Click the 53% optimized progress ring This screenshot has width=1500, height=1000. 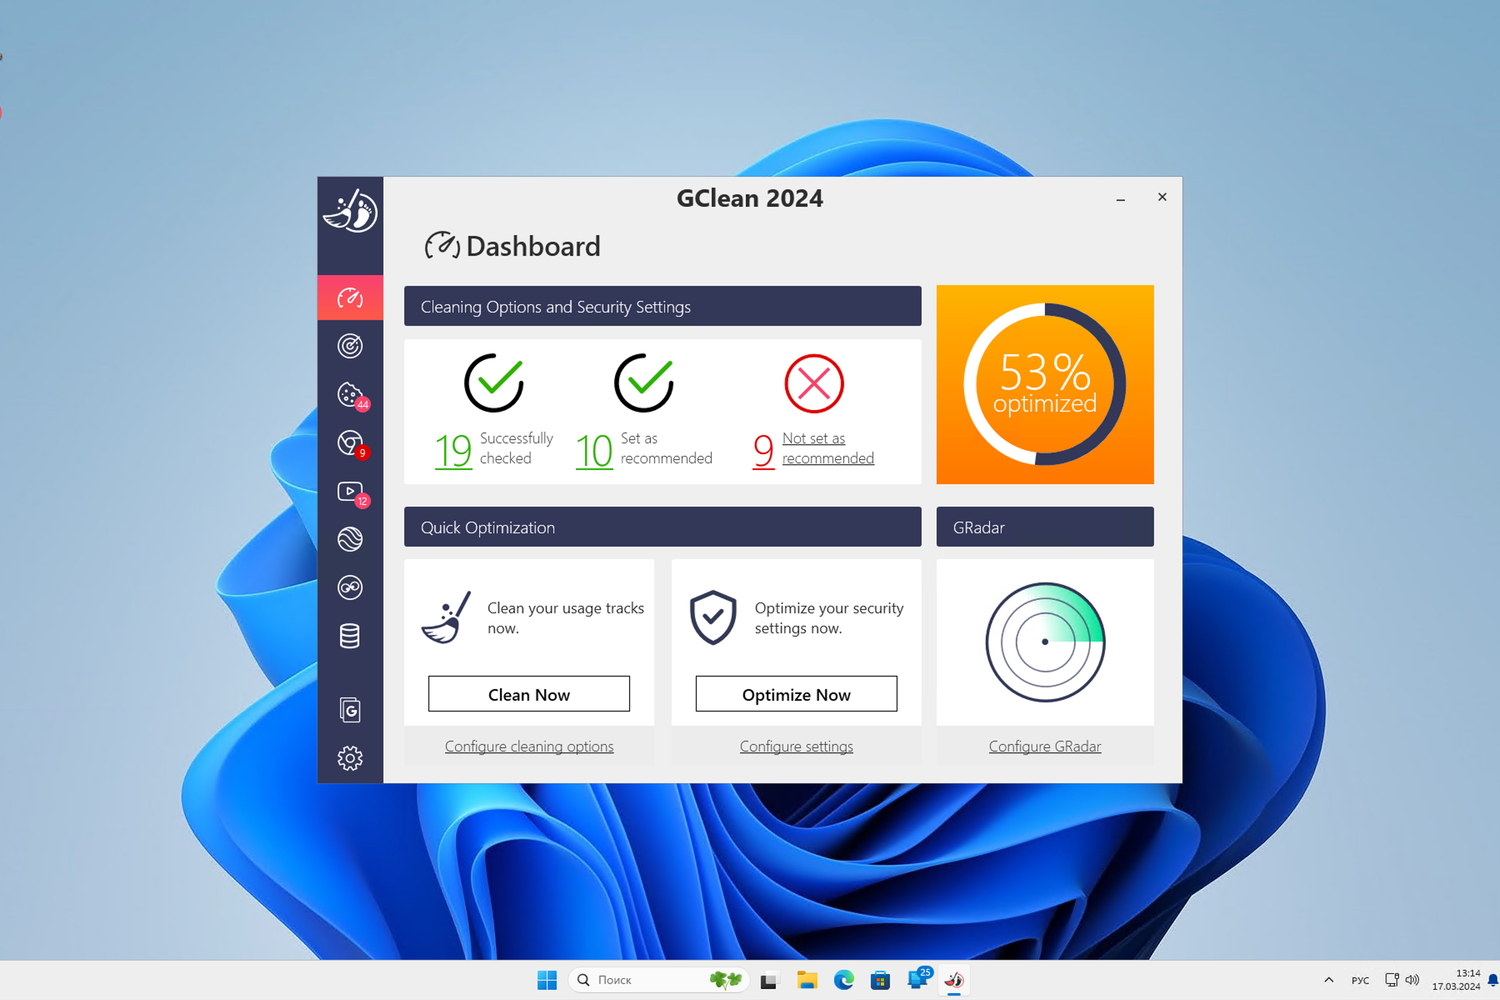pos(1044,384)
